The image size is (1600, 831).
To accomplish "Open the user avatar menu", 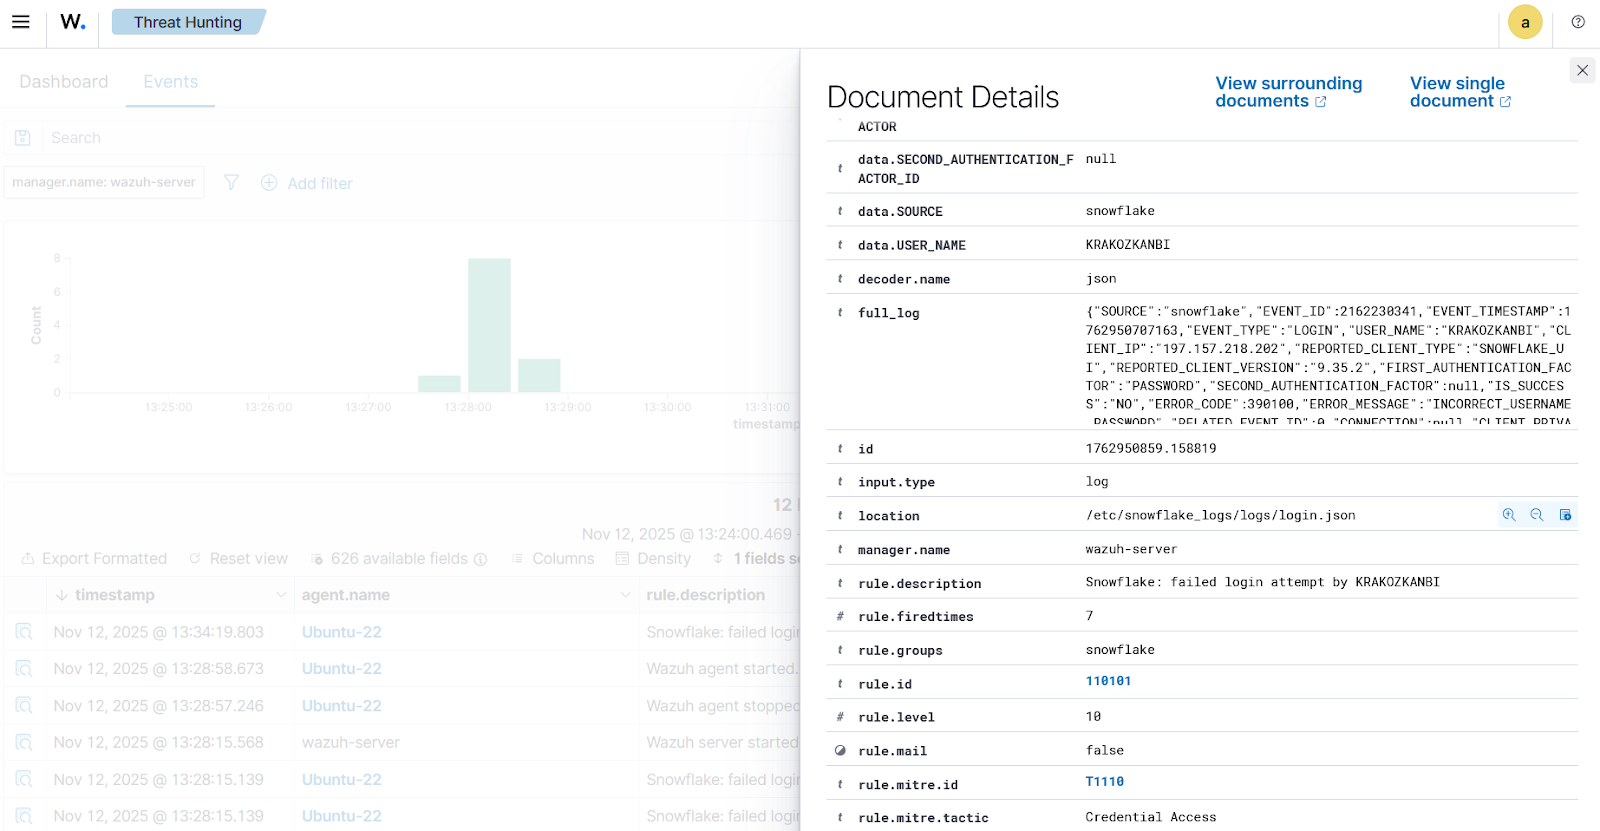I will [1525, 22].
